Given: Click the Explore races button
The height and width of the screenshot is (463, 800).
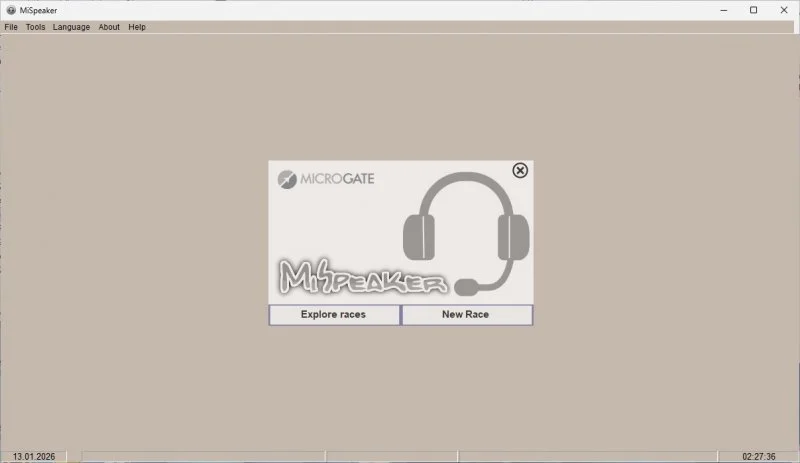Looking at the screenshot, I should tap(334, 314).
